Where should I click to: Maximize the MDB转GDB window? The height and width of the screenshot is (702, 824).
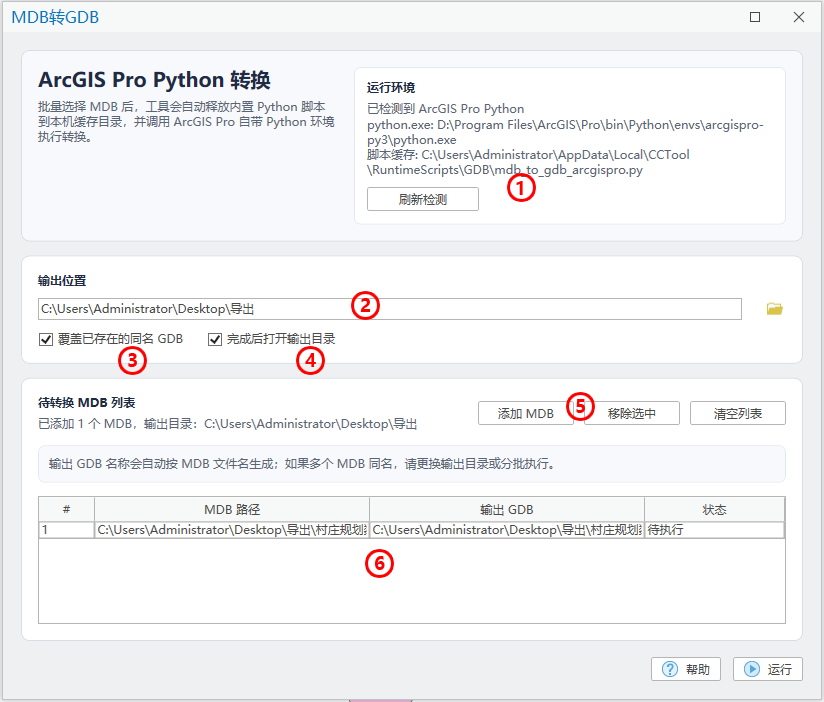tap(755, 17)
